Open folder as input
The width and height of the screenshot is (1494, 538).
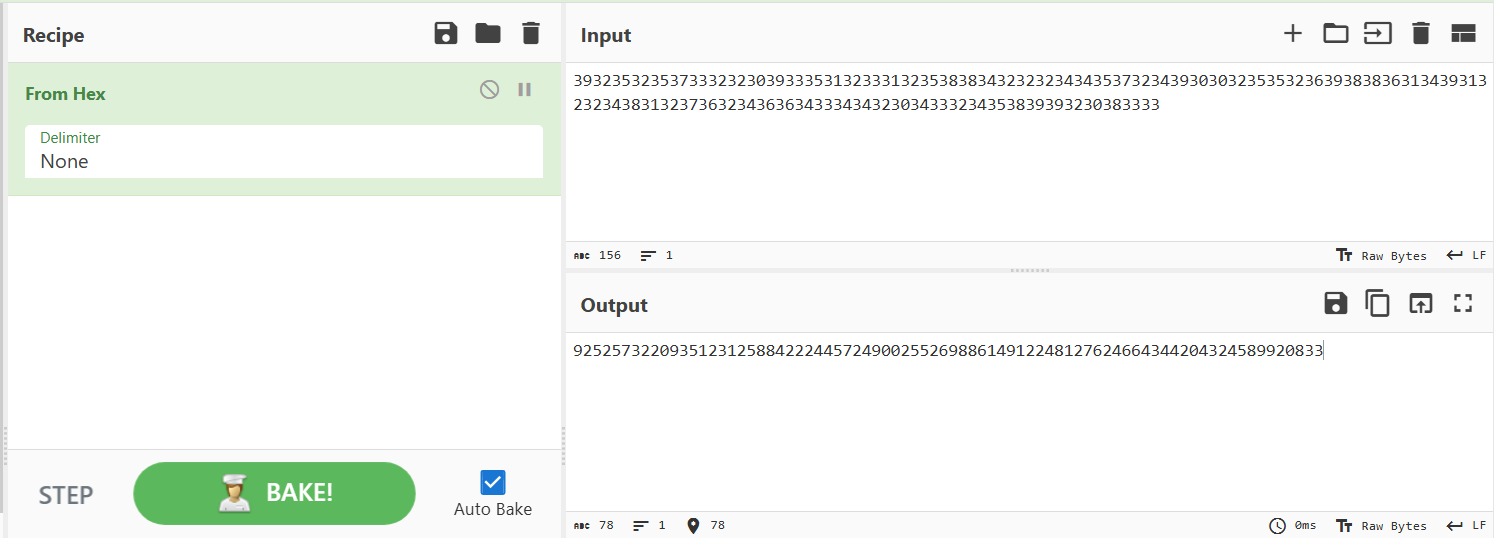coord(1336,34)
